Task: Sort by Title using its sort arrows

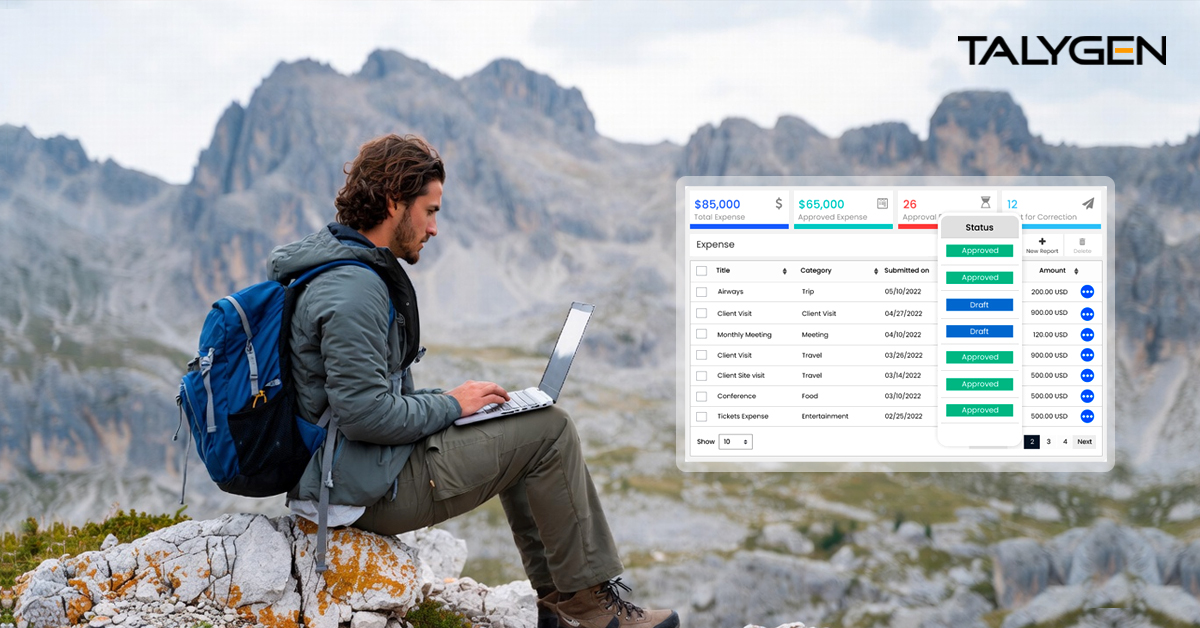Action: click(785, 271)
